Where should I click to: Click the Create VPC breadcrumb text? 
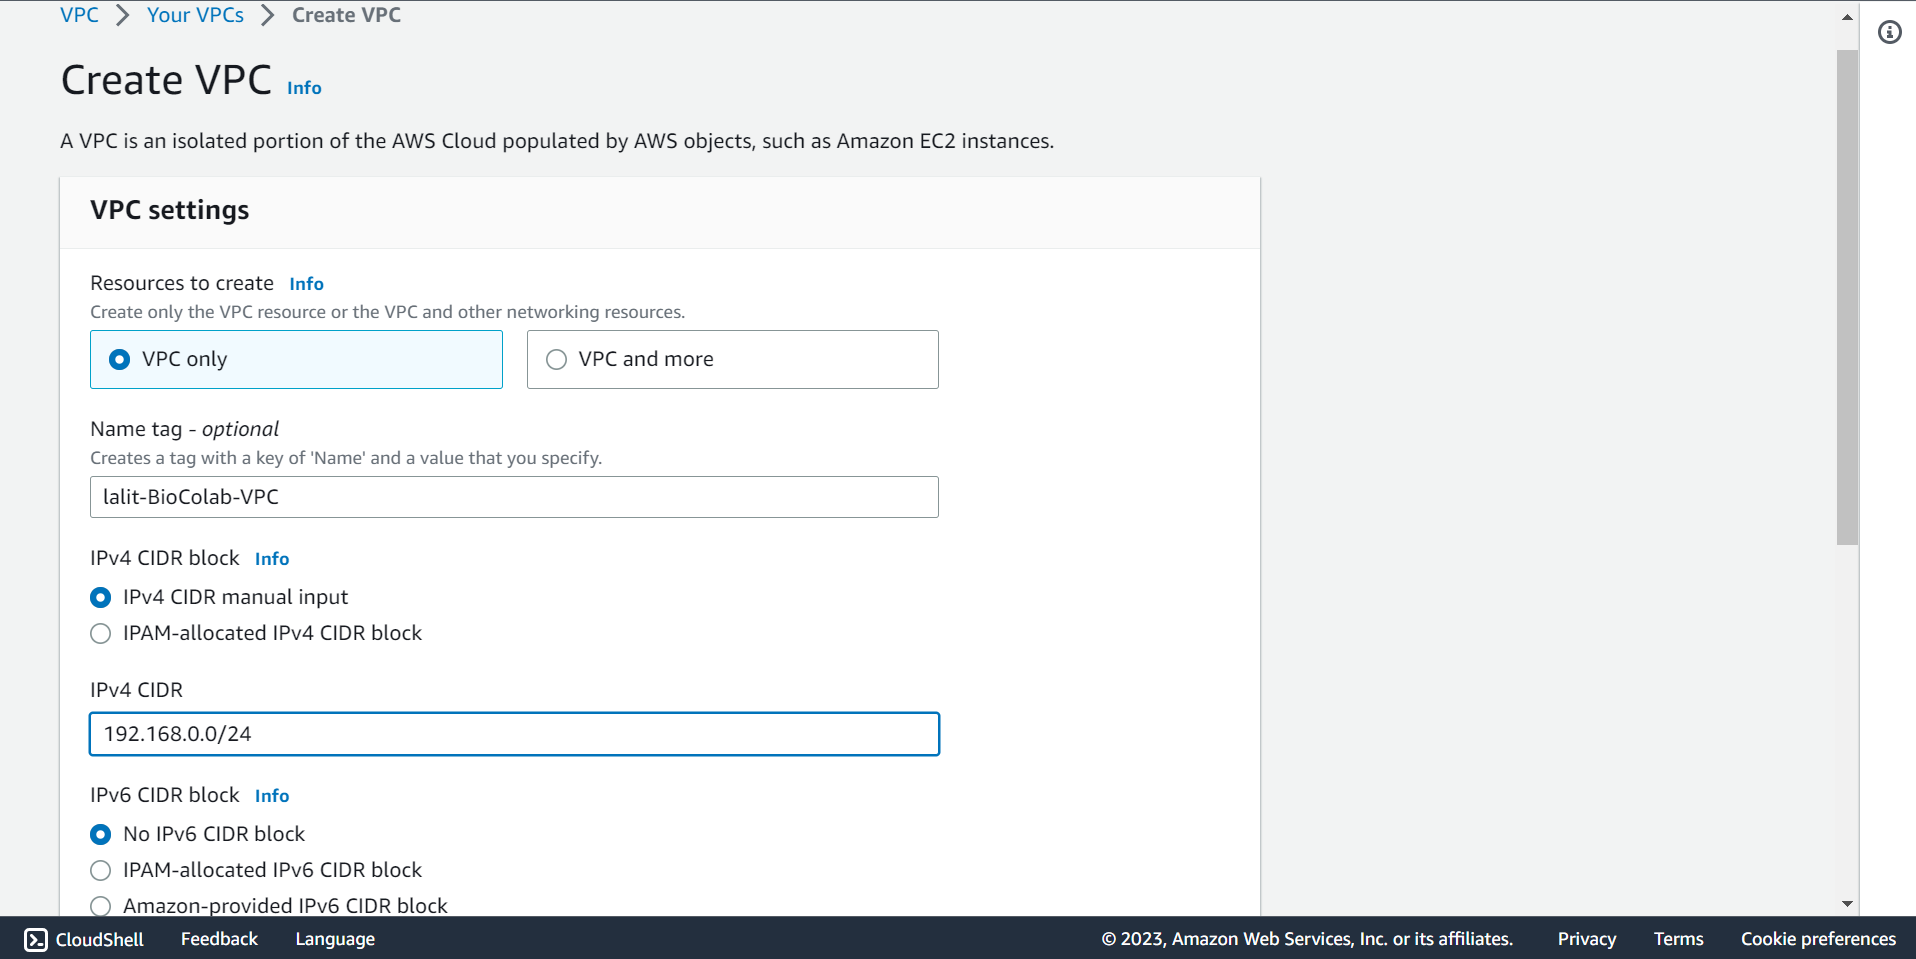[x=346, y=15]
